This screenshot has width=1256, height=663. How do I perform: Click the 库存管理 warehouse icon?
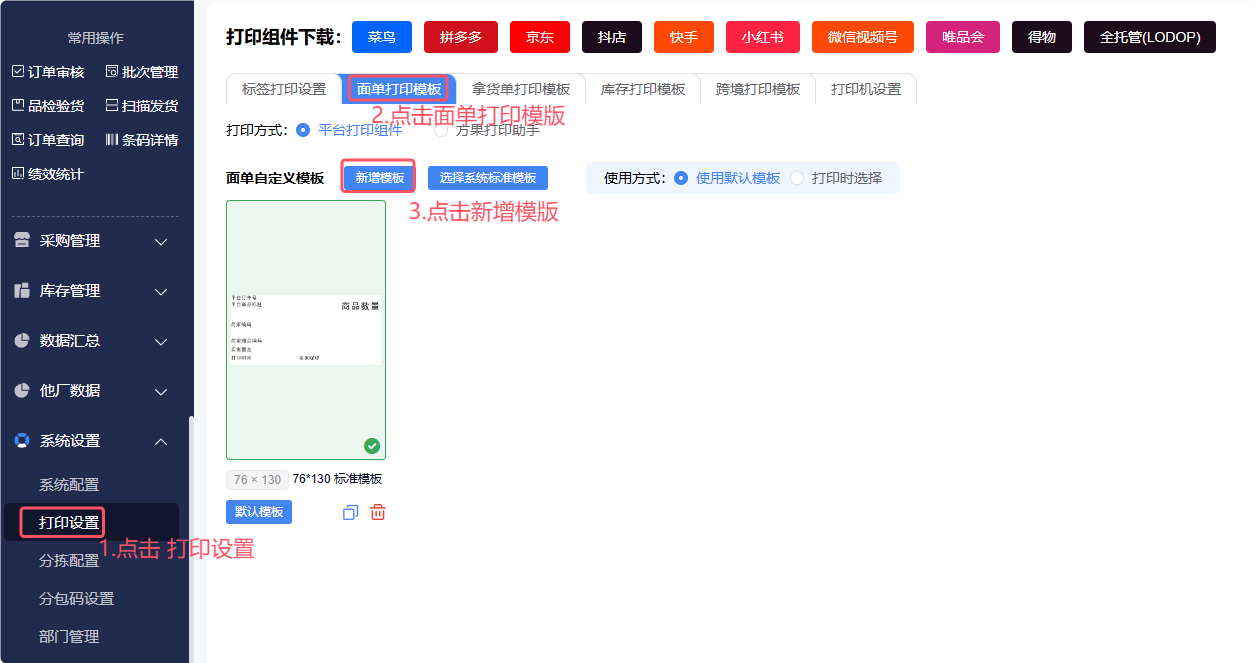(22, 291)
